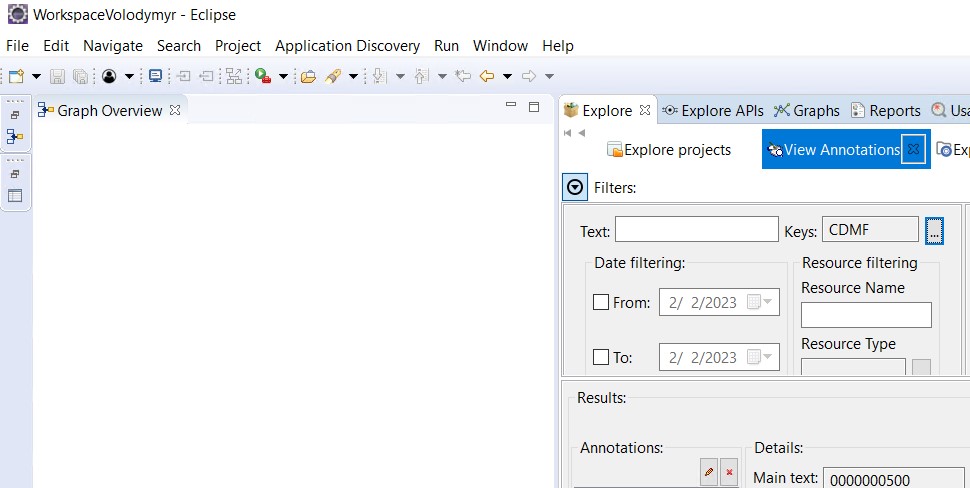This screenshot has width=970, height=488.
Task: Open the Search menu
Action: coord(179,46)
